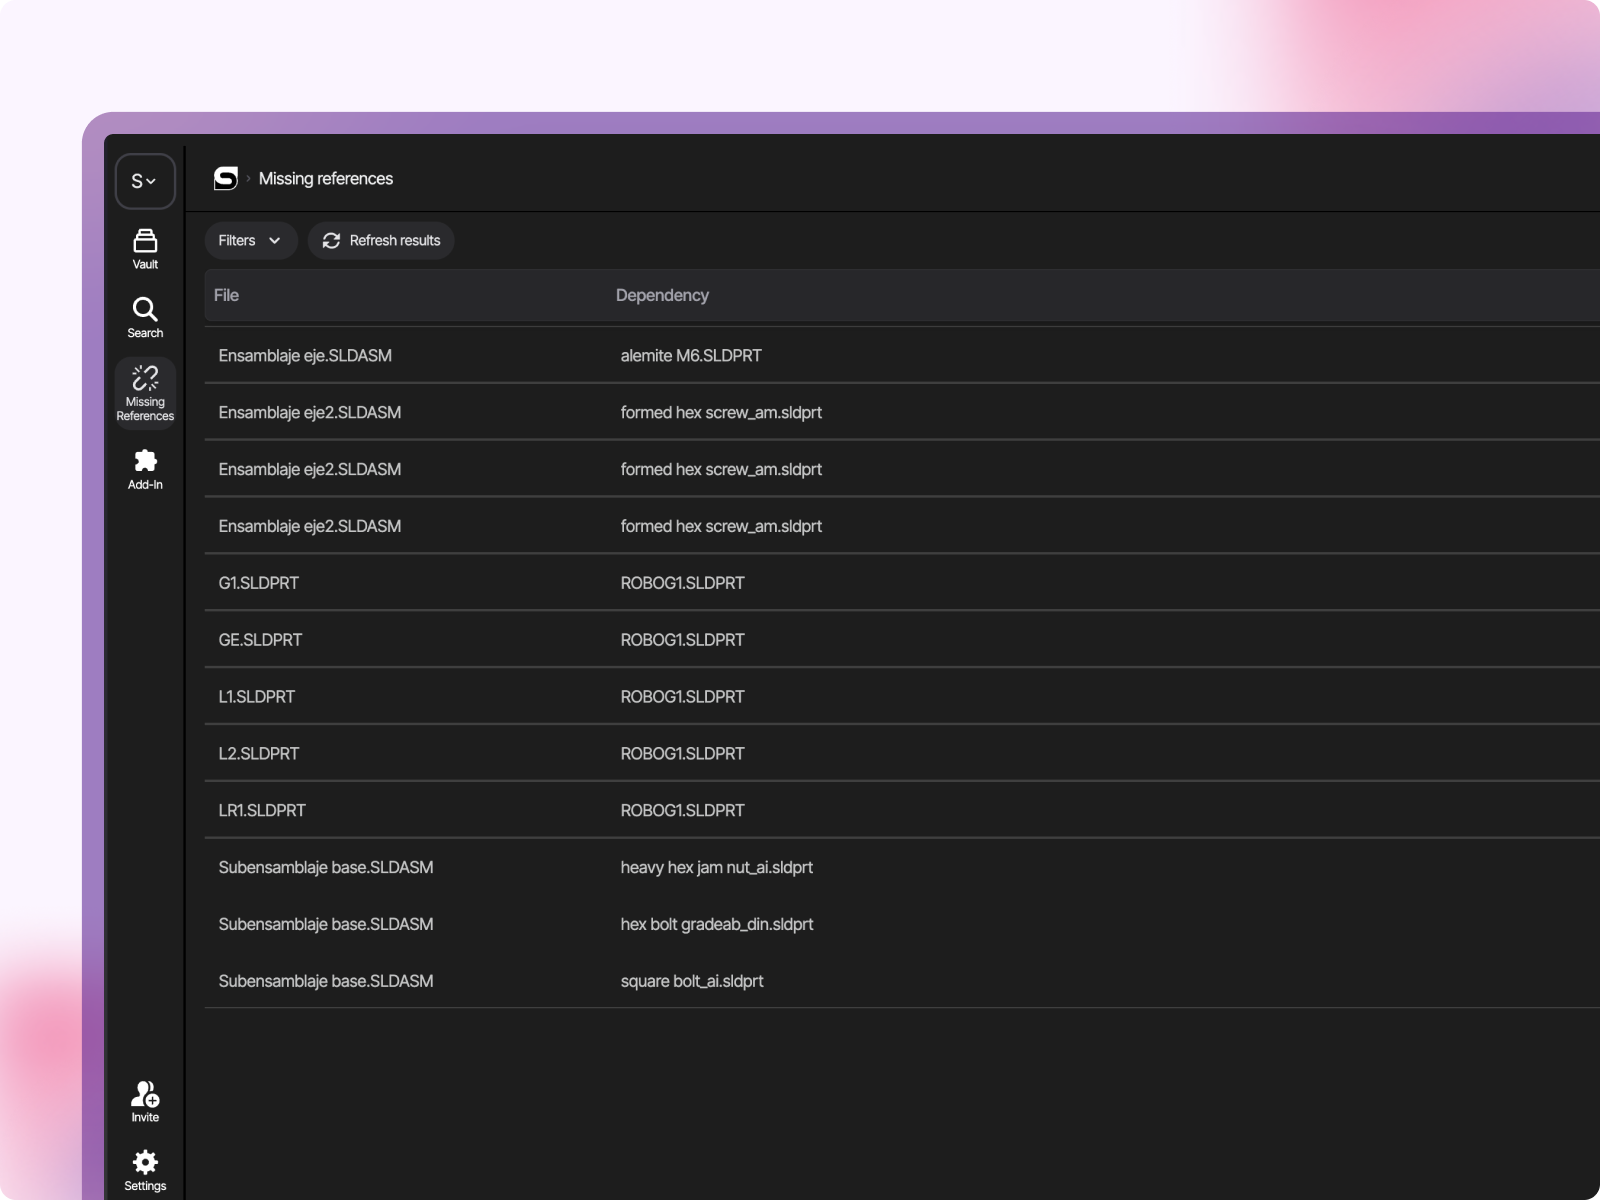1600x1200 pixels.
Task: Select the GE.SLDPRT file cell
Action: pos(260,640)
